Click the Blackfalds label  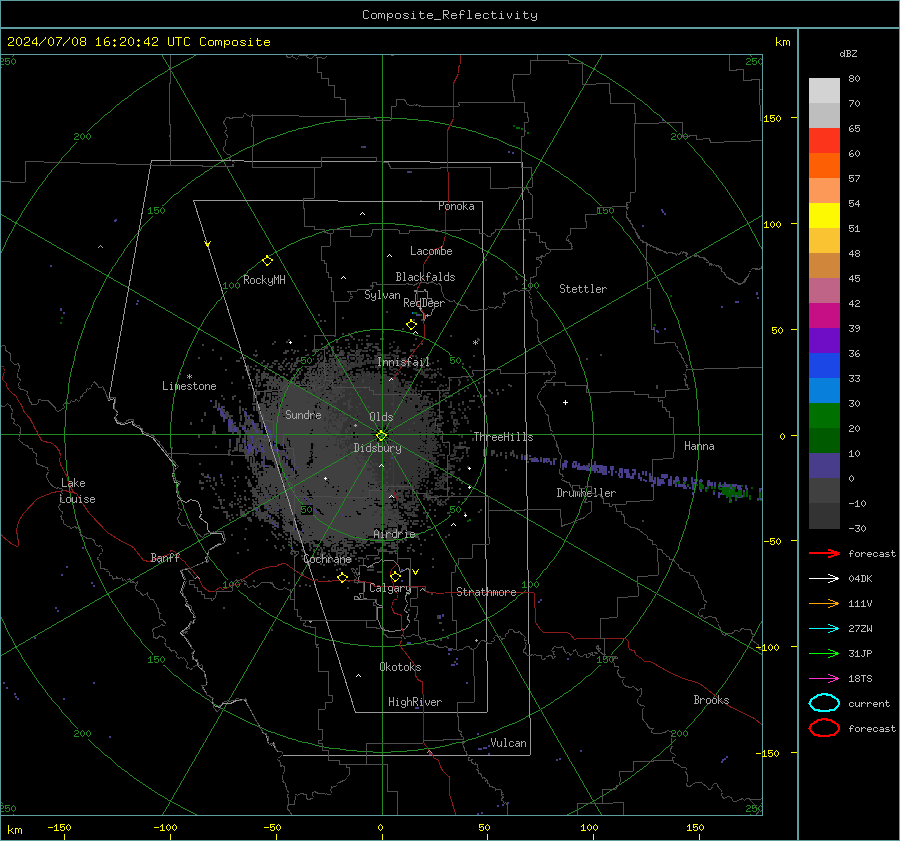point(425,277)
